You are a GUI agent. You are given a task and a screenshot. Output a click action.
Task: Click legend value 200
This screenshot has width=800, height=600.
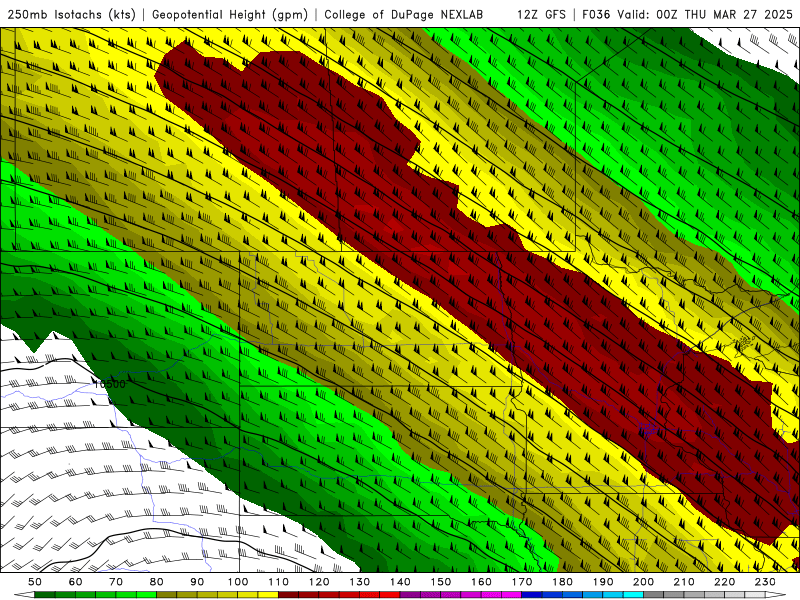pyautogui.click(x=643, y=582)
